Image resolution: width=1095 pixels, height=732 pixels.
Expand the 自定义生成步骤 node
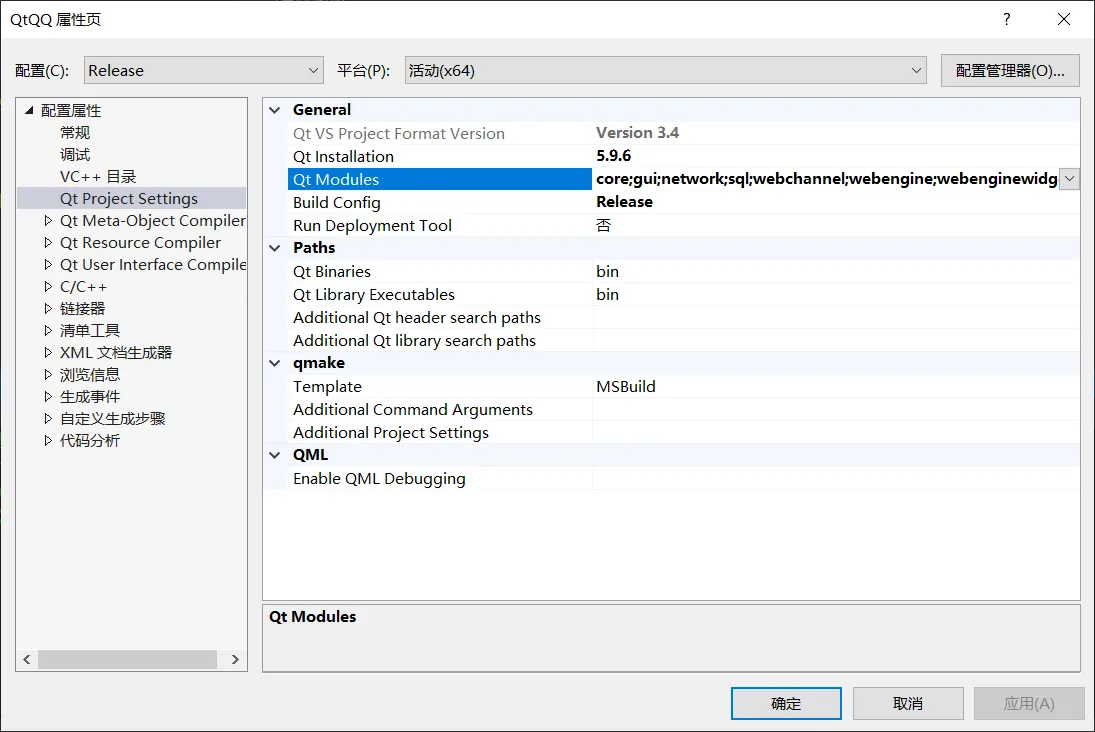click(x=47, y=418)
